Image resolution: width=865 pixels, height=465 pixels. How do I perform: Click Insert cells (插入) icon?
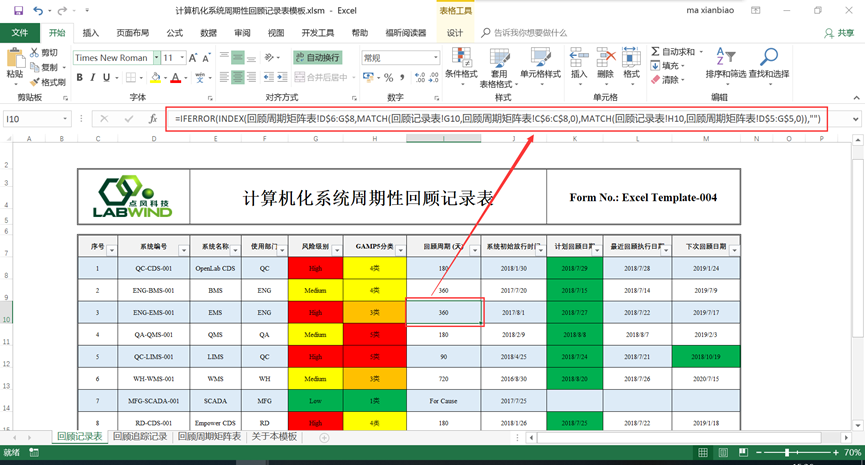click(579, 60)
